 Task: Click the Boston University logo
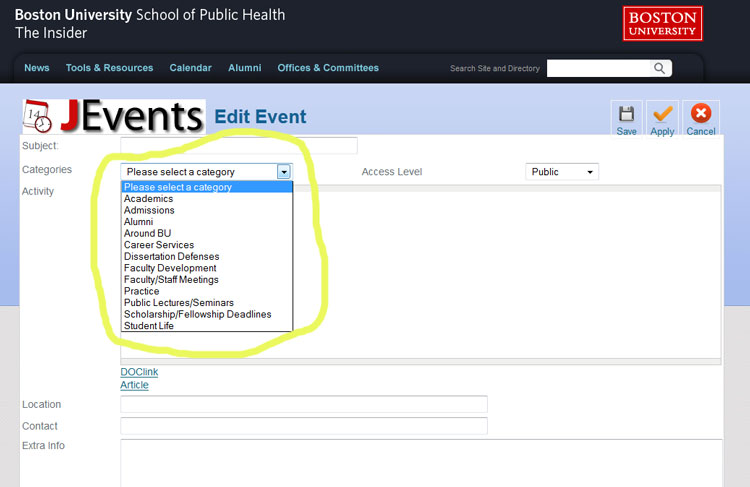(x=662, y=23)
